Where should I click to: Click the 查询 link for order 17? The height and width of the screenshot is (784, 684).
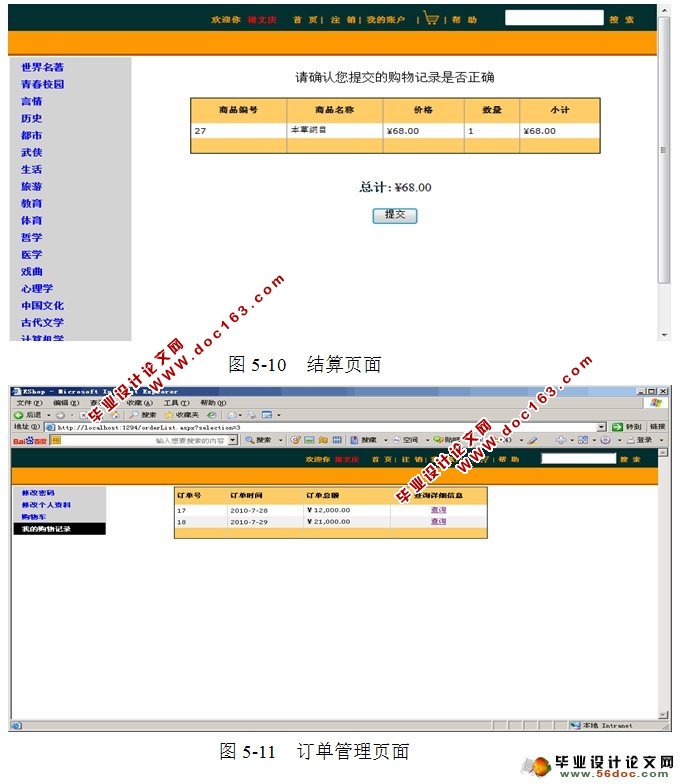click(438, 510)
